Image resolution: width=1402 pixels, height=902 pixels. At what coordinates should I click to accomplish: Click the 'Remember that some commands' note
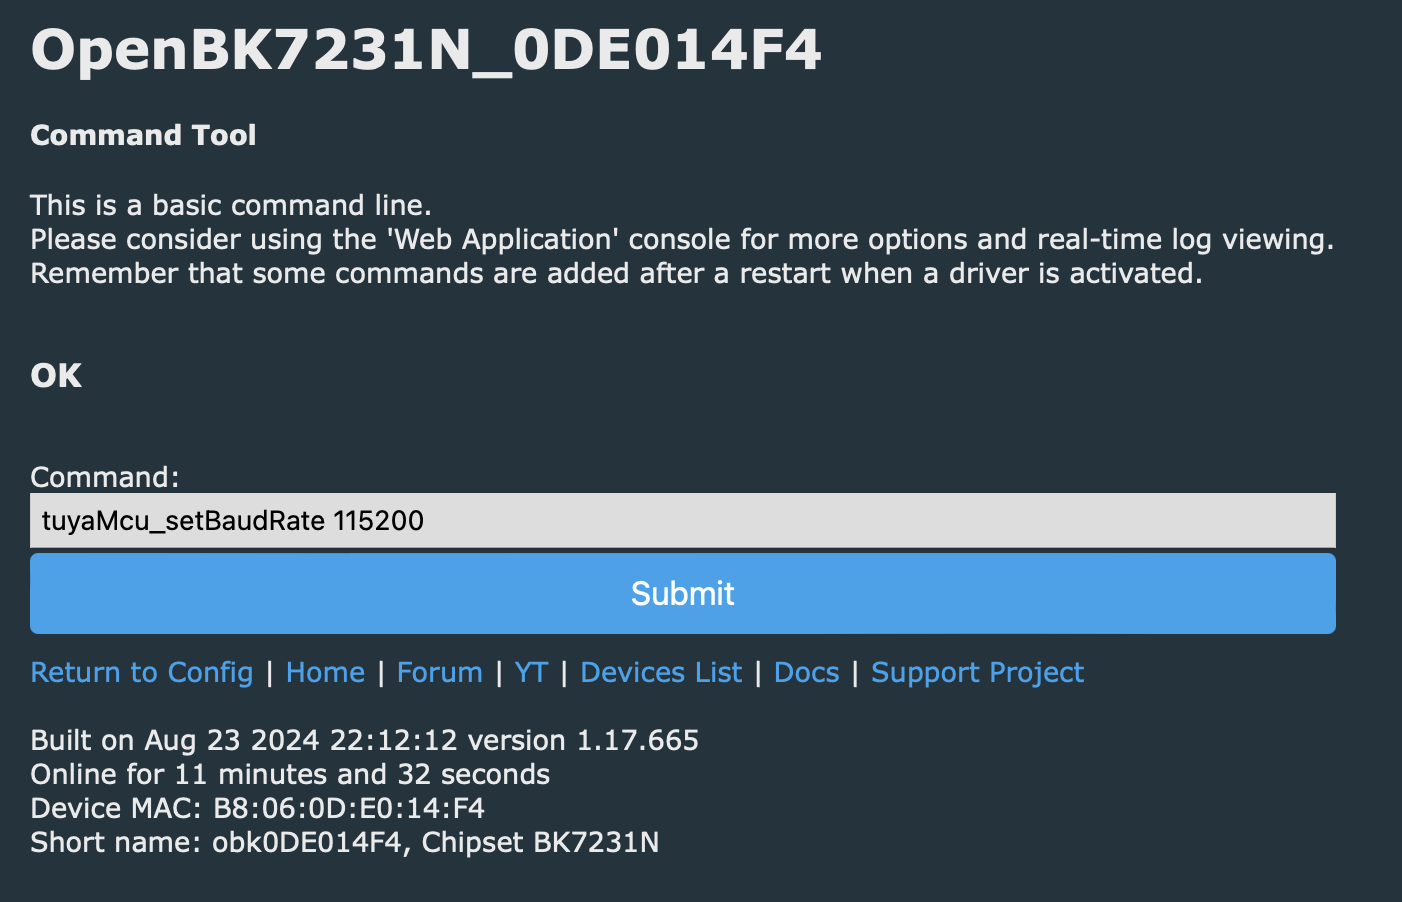616,273
